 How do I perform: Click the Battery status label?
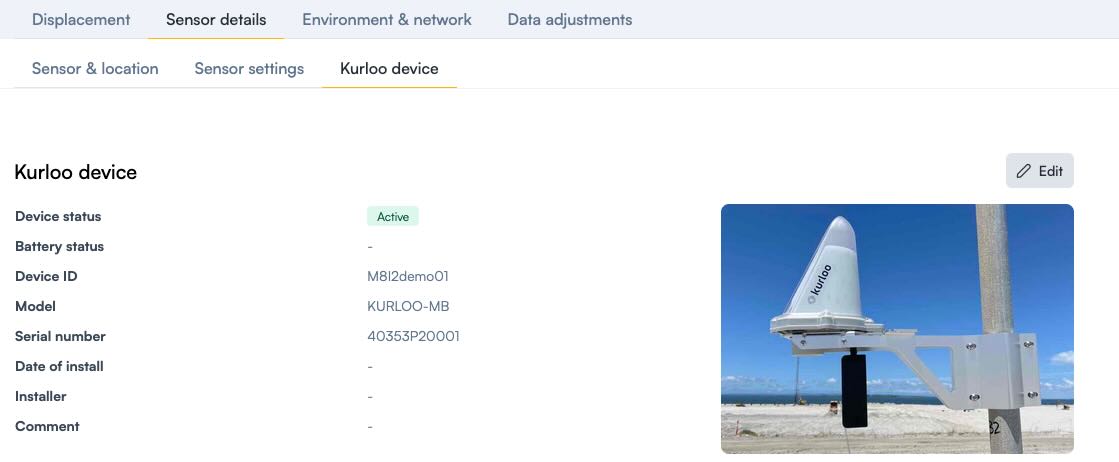59,246
